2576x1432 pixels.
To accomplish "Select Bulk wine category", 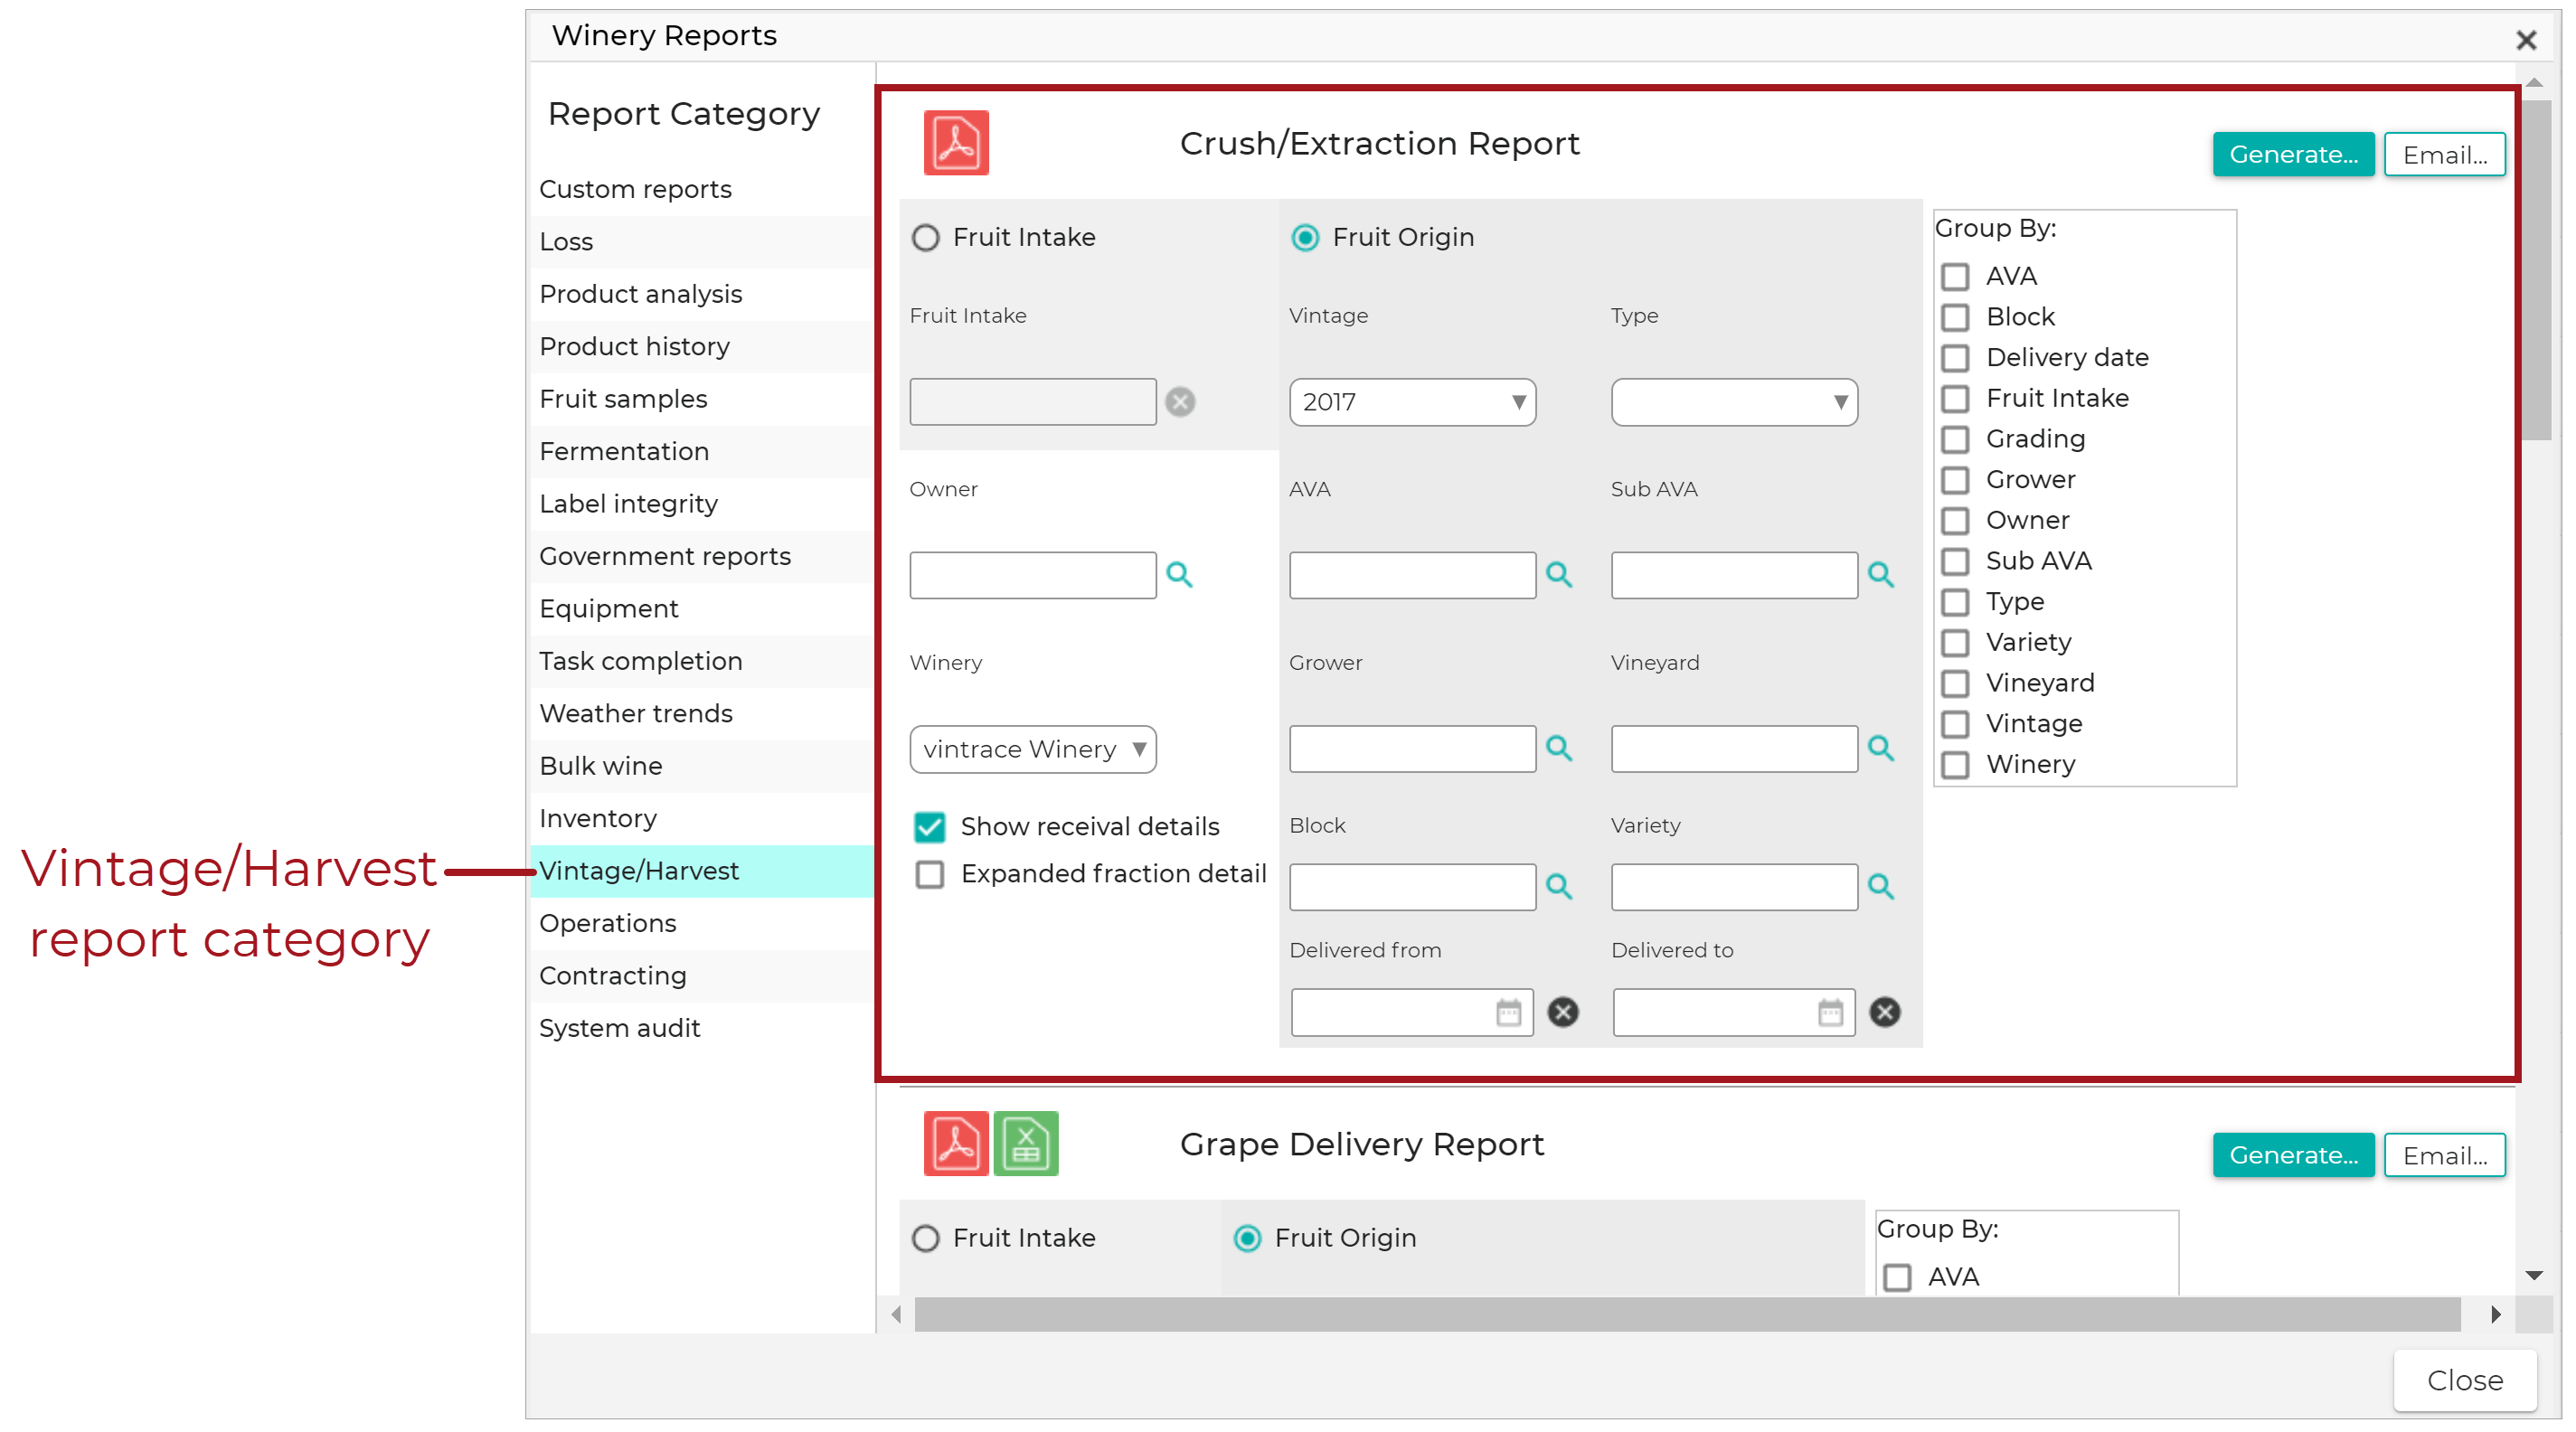I will [x=701, y=766].
